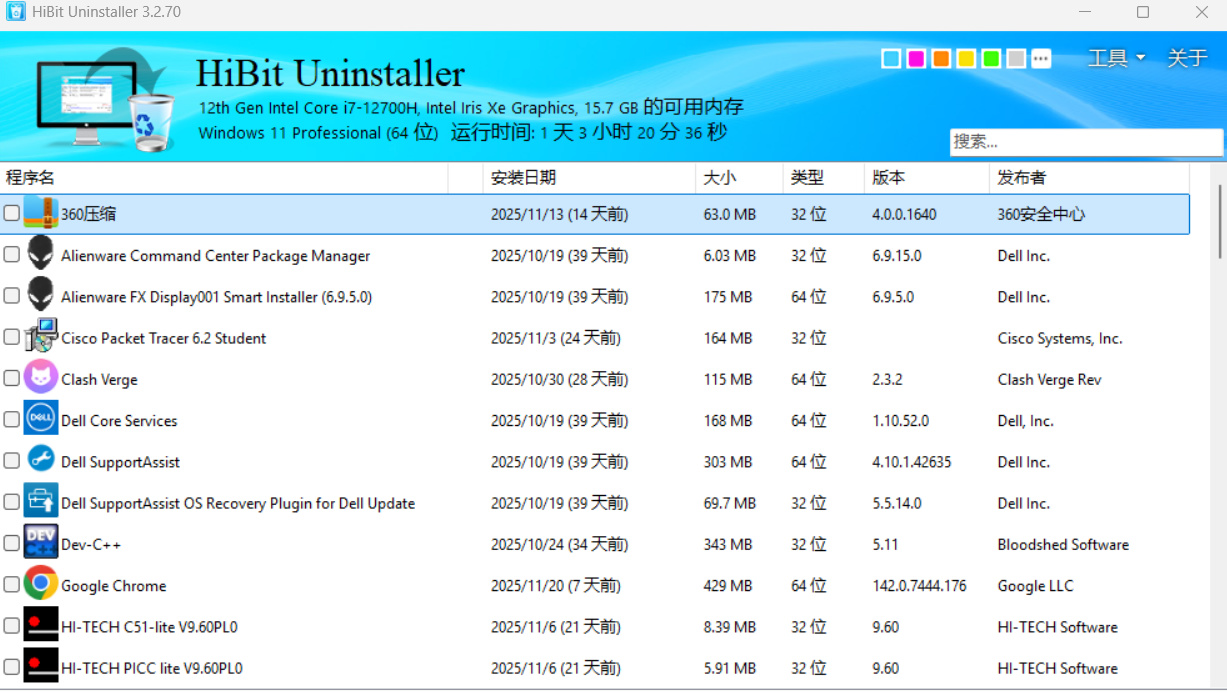The height and width of the screenshot is (693, 1227).
Task: Open the 工具 dropdown menu
Action: click(x=1116, y=58)
